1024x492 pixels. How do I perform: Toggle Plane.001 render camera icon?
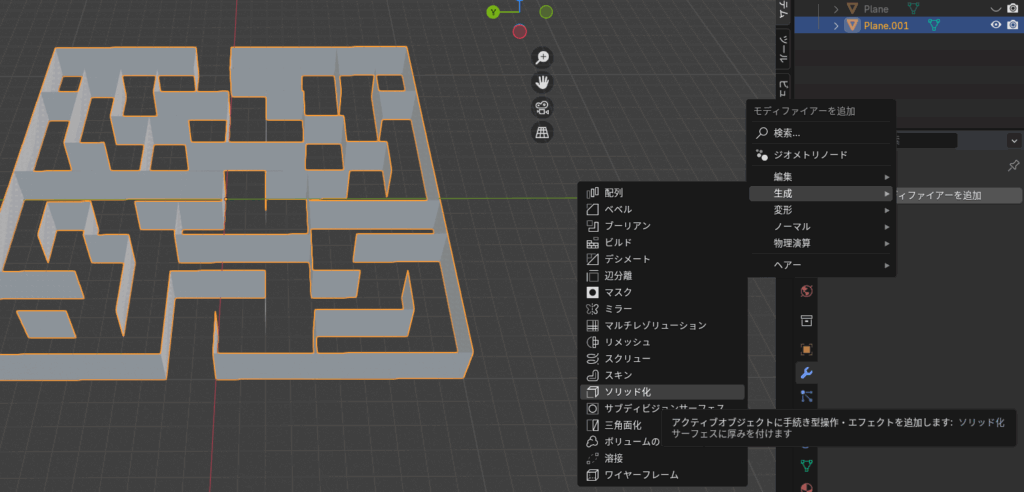[1013, 25]
